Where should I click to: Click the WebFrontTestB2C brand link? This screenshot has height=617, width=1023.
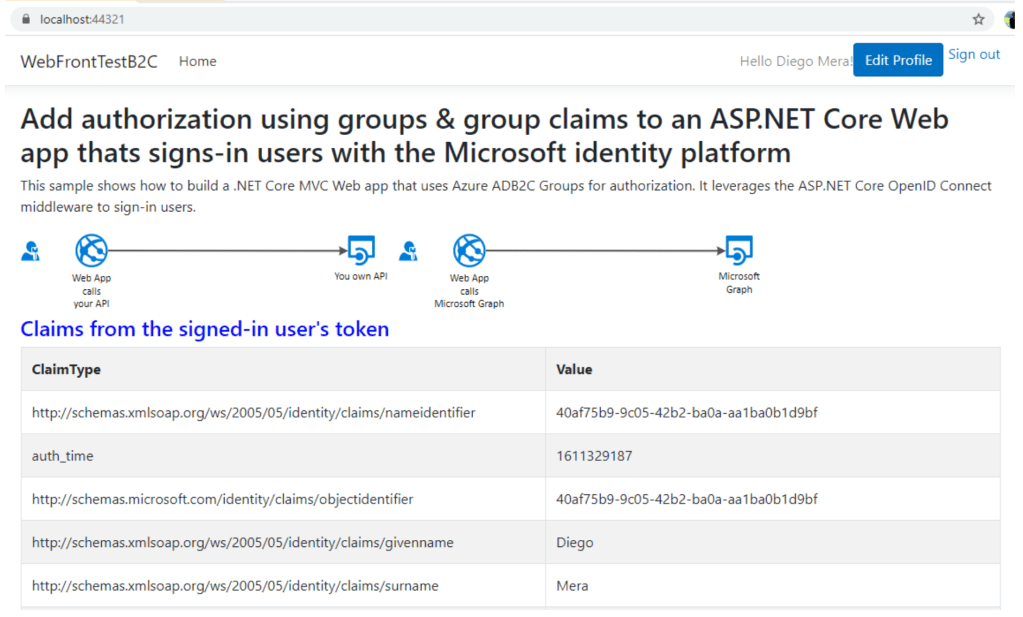pyautogui.click(x=88, y=61)
